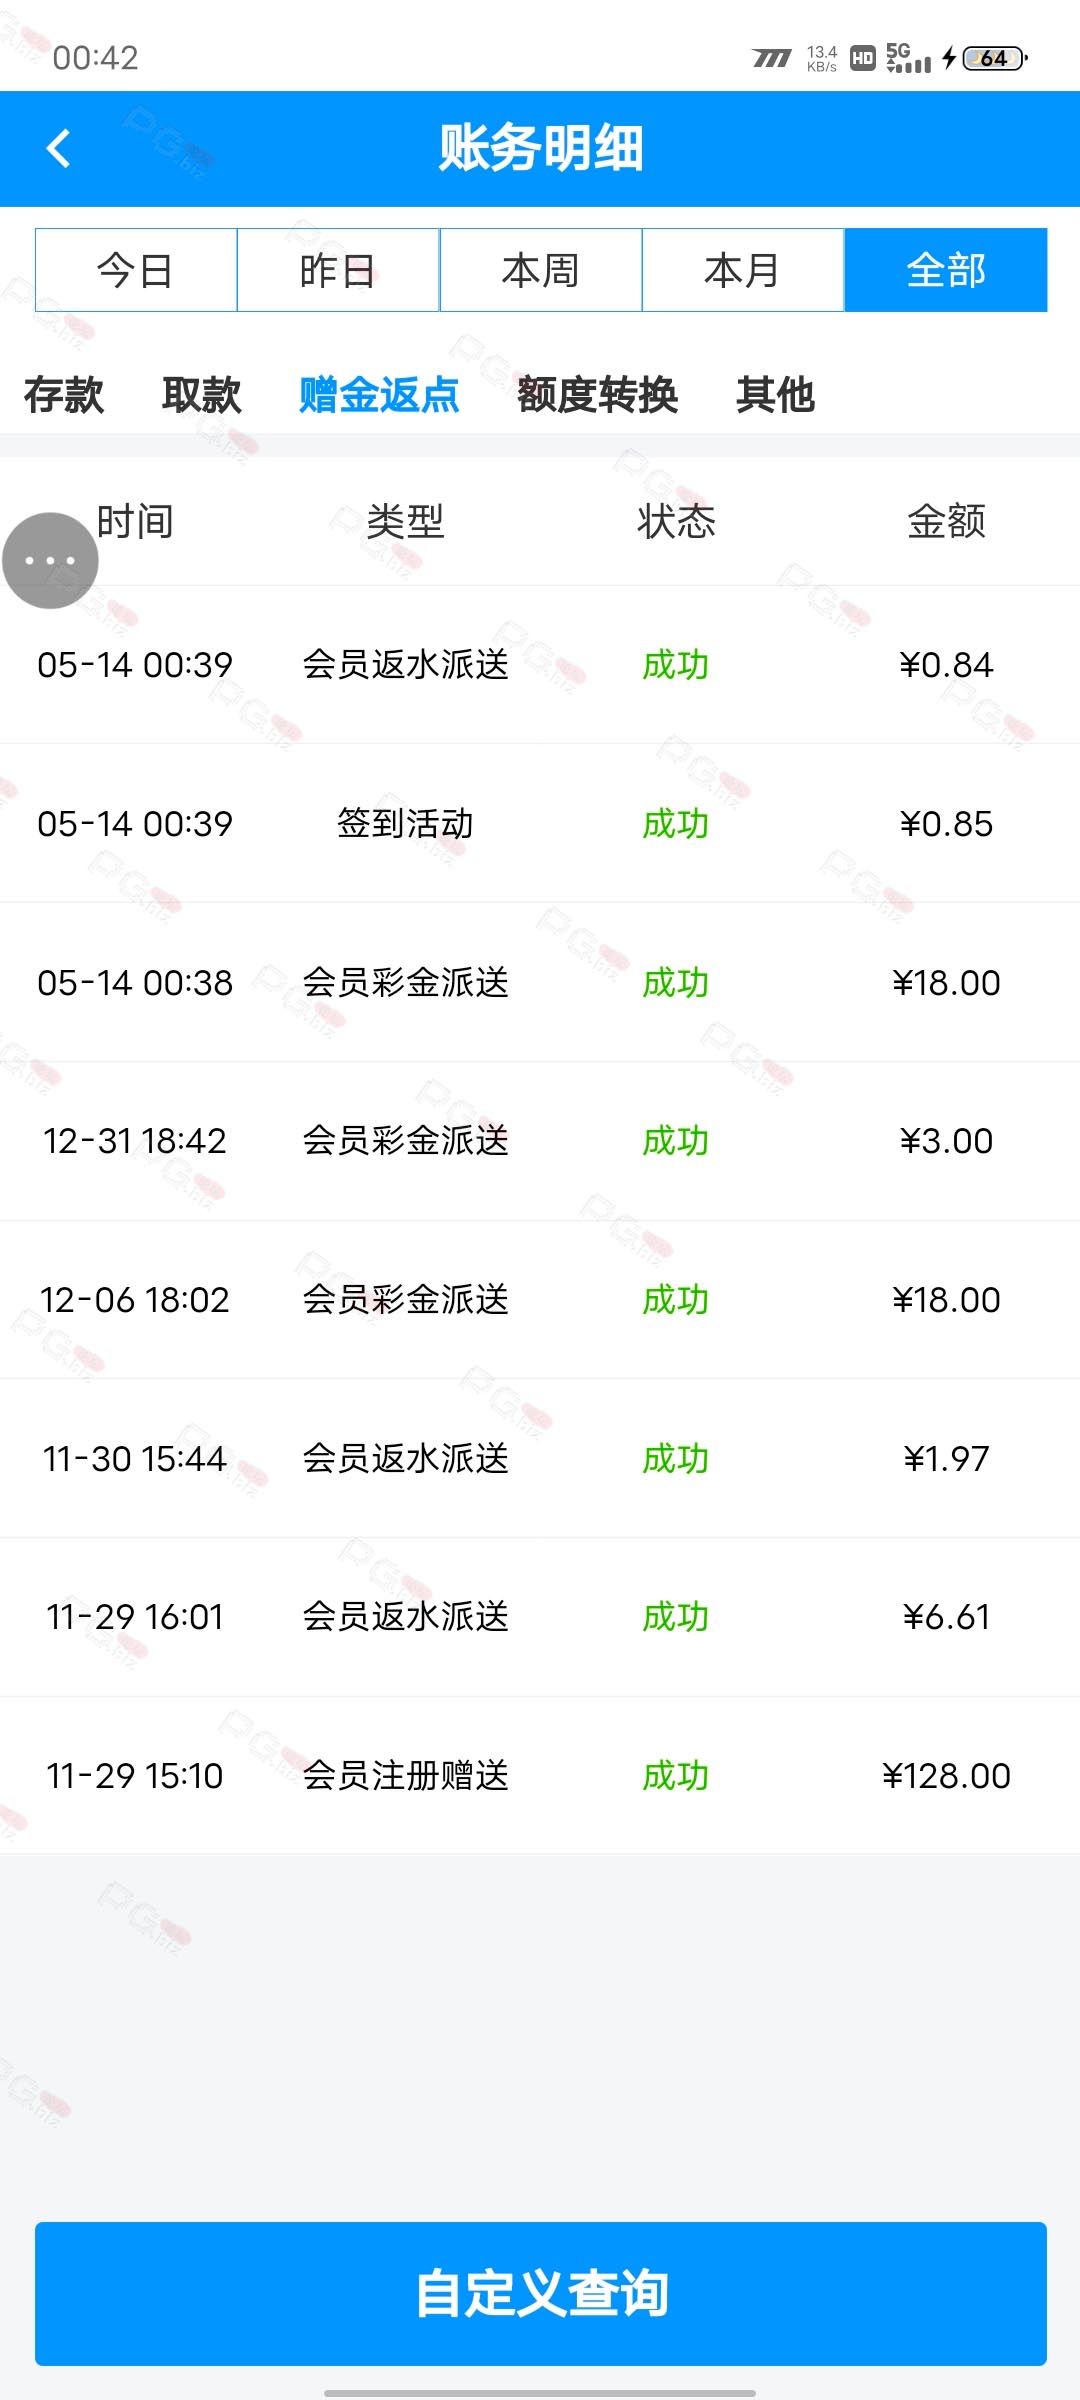
Task: Go back using the left arrow
Action: [x=59, y=149]
